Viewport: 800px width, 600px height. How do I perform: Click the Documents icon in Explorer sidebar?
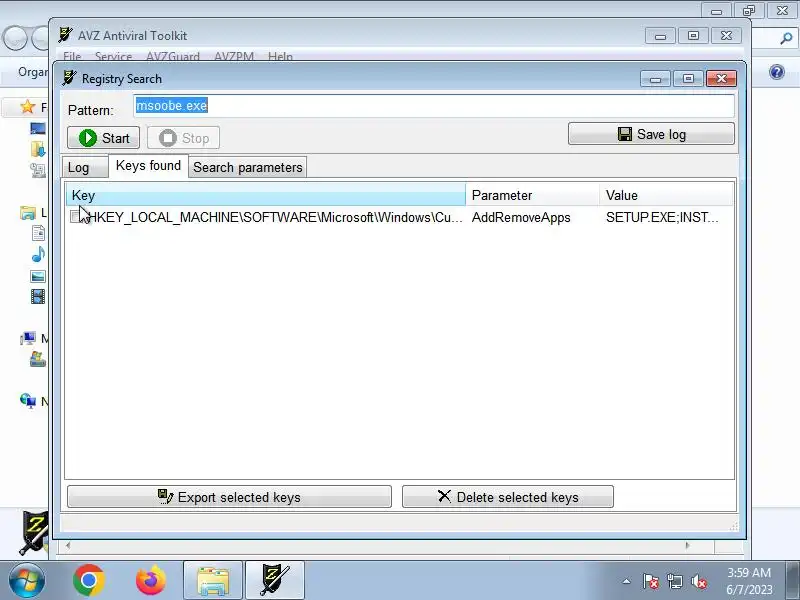38,233
